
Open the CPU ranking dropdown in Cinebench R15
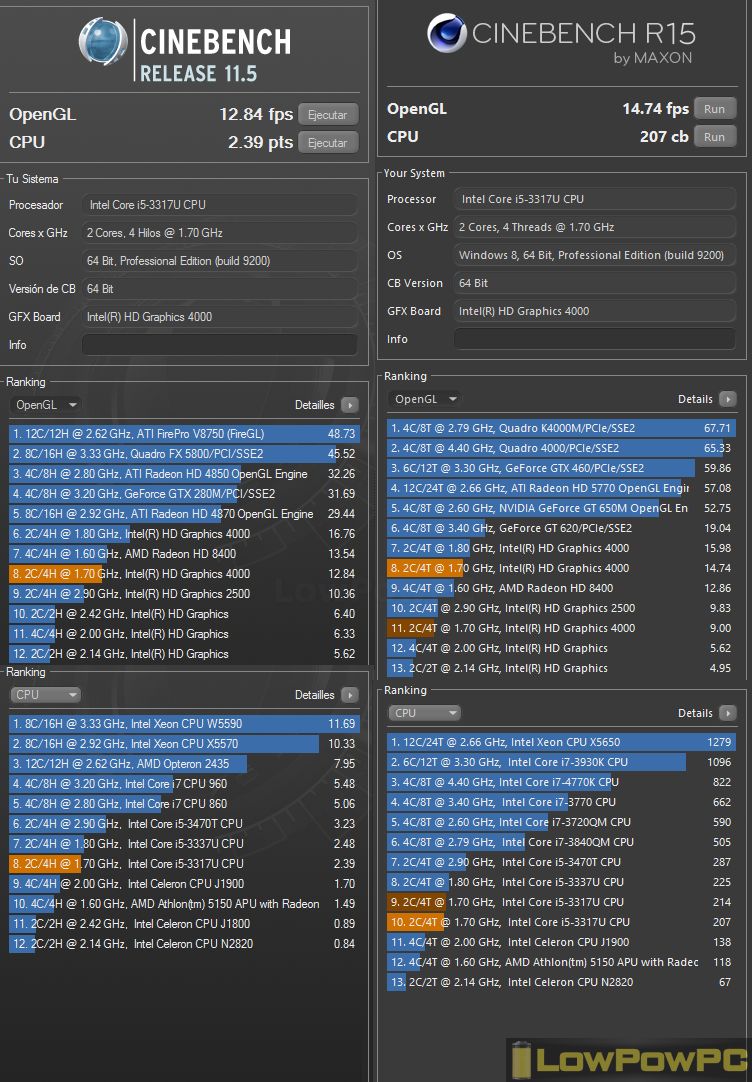[x=424, y=713]
